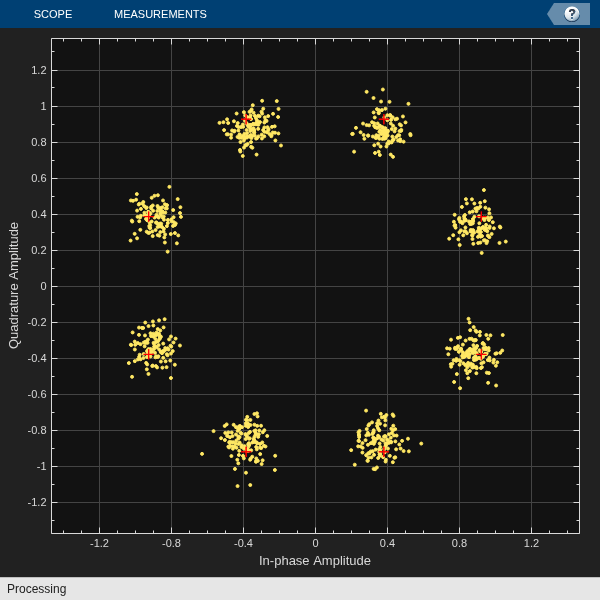Viewport: 600px width, 600px height.
Task: Select red reference marker near I=-0.92, Q=0.38
Action: pos(148,217)
